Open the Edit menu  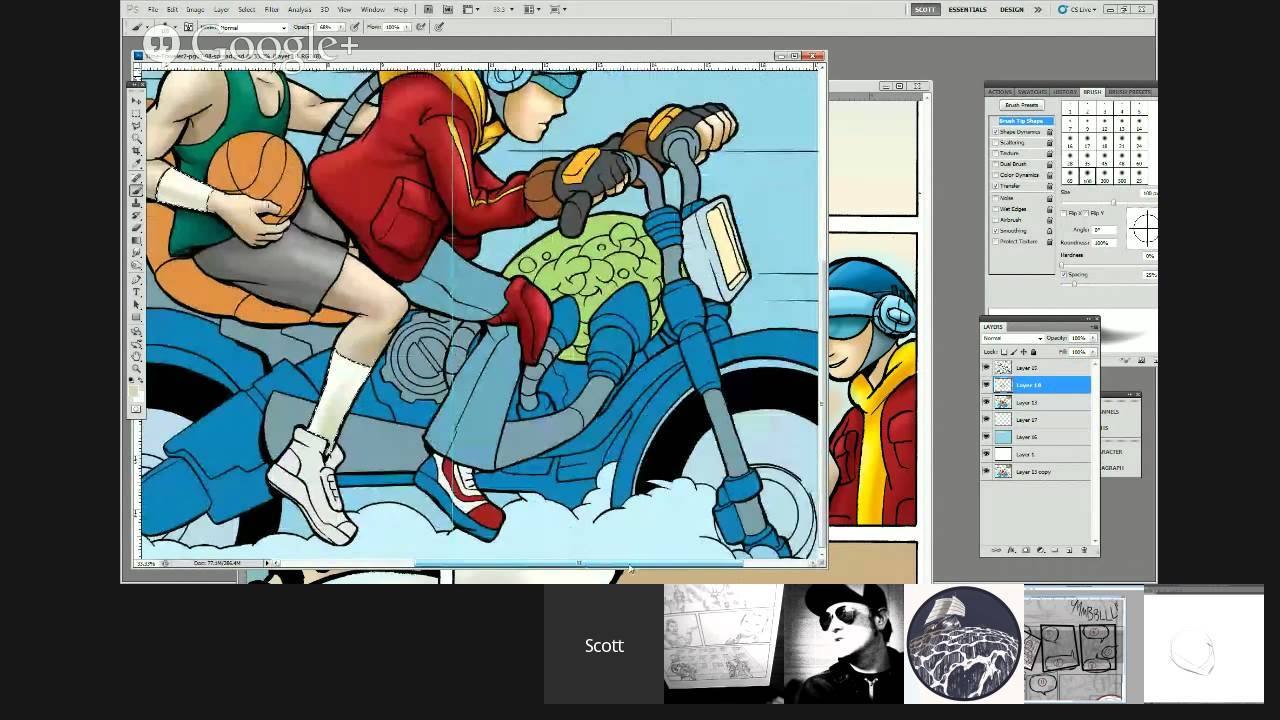(x=172, y=10)
